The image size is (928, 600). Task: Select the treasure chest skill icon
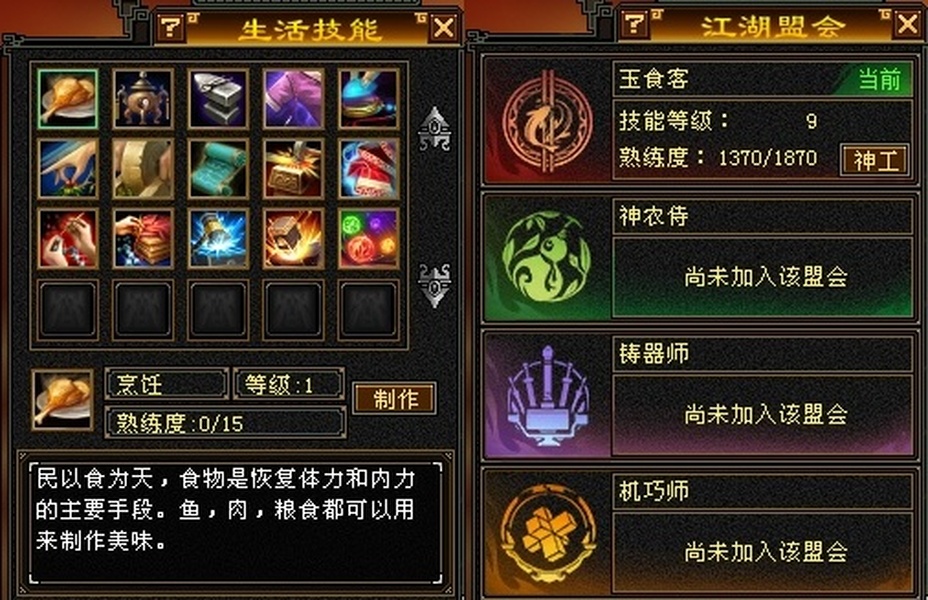pos(294,169)
